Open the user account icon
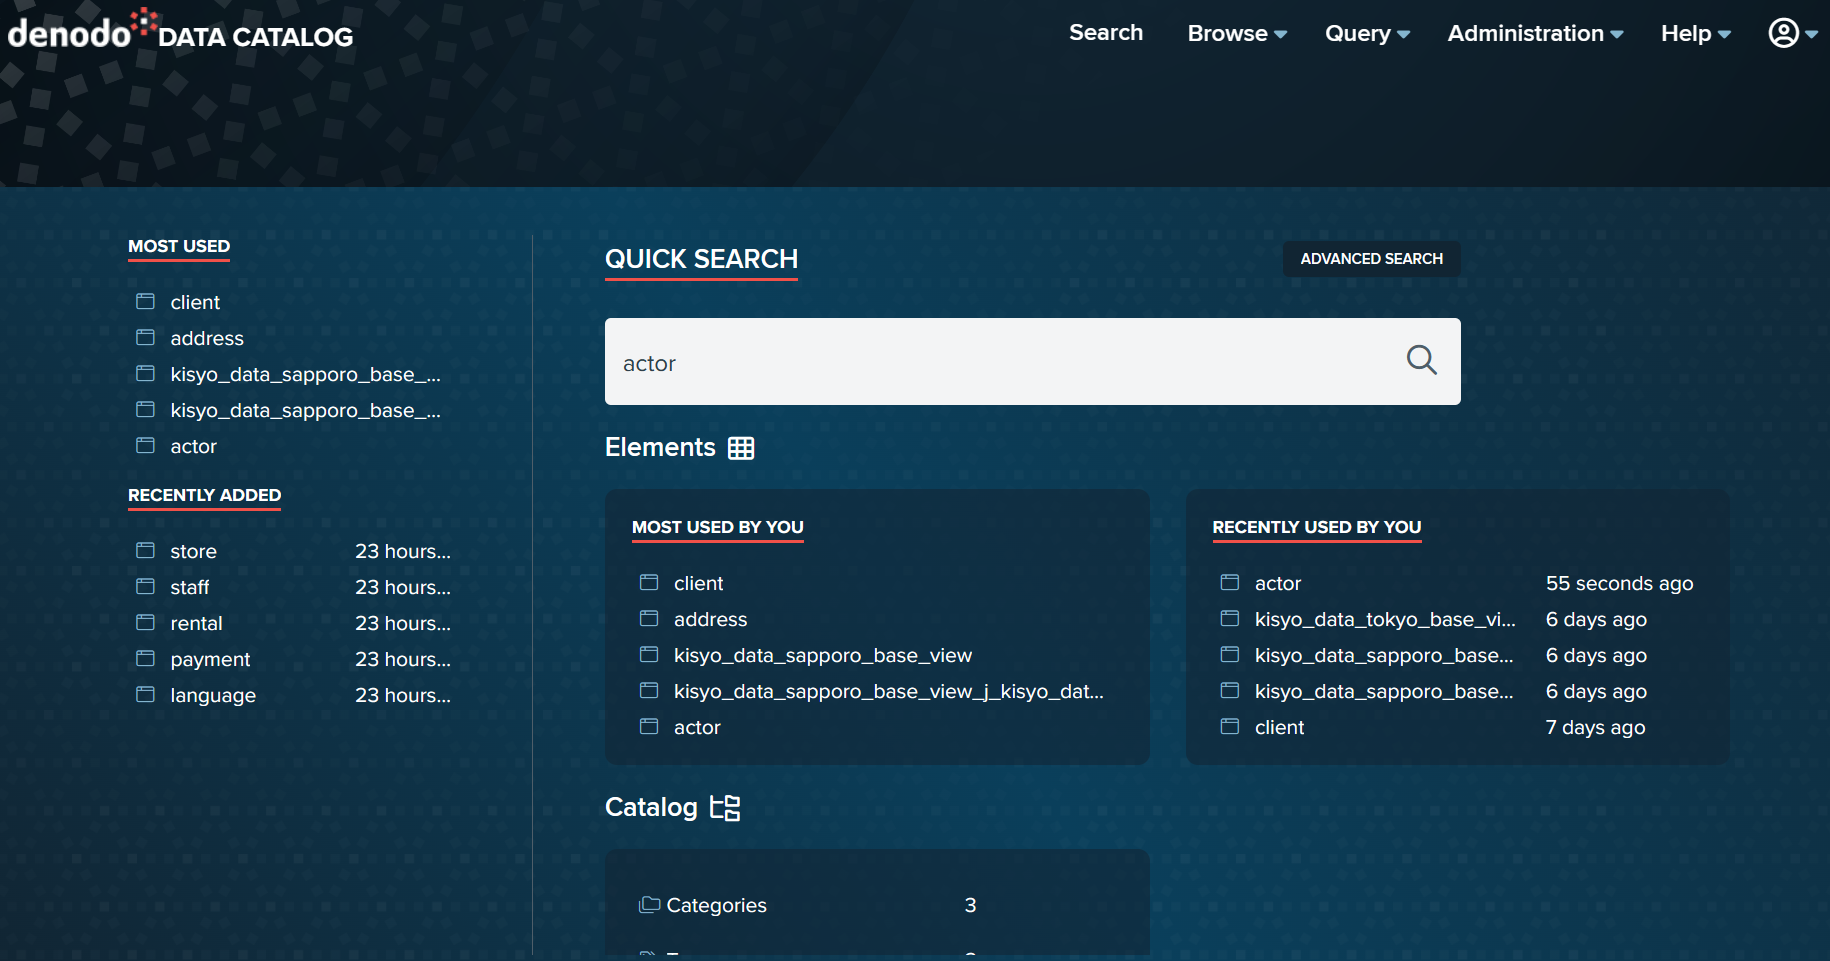 [1784, 33]
